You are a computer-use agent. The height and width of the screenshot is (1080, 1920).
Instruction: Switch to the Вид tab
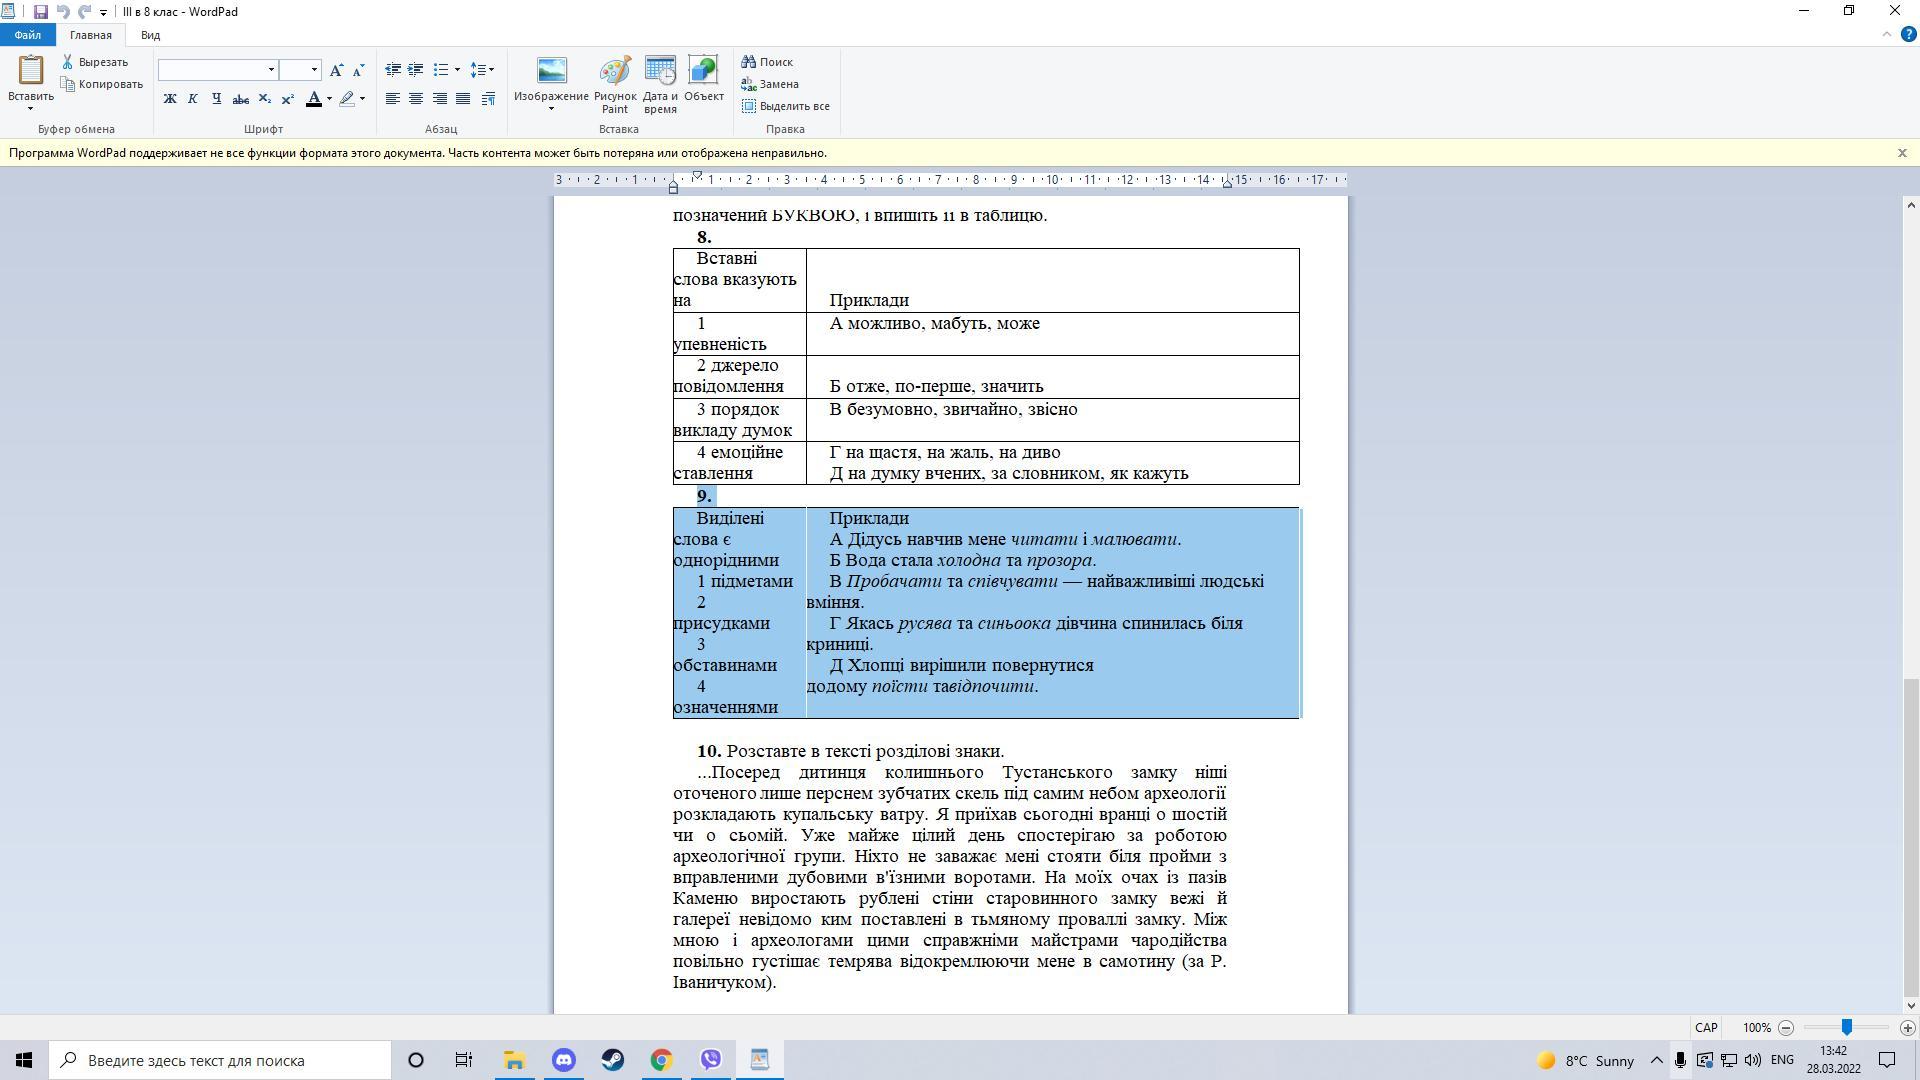click(150, 35)
